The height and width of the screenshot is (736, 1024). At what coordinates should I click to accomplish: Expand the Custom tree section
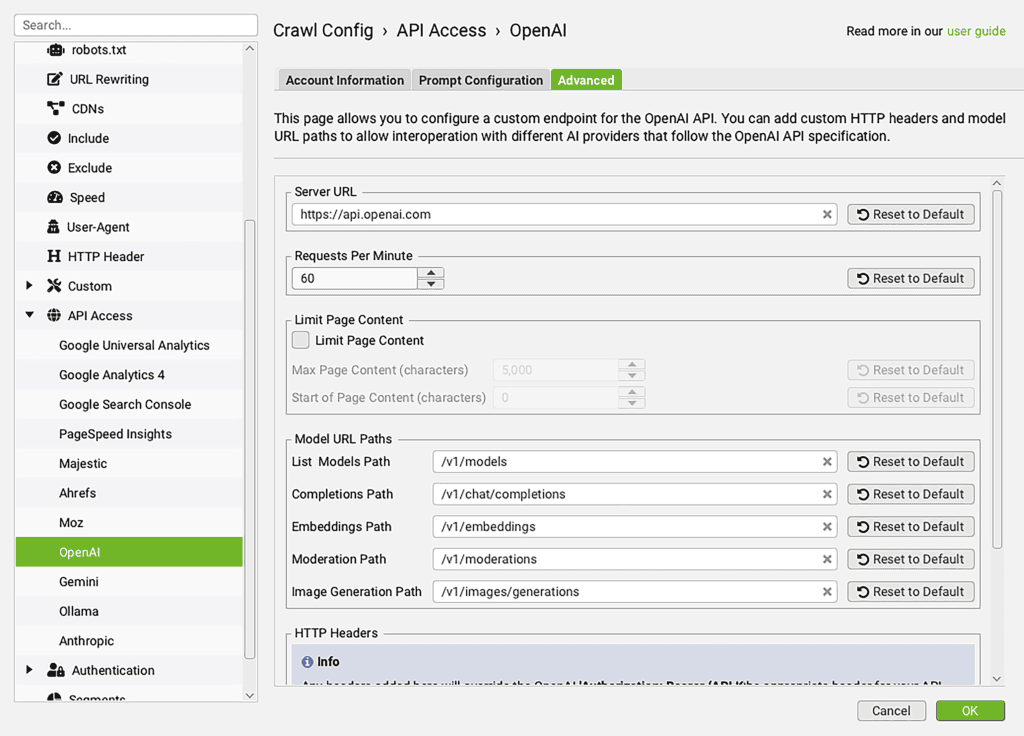tap(29, 286)
